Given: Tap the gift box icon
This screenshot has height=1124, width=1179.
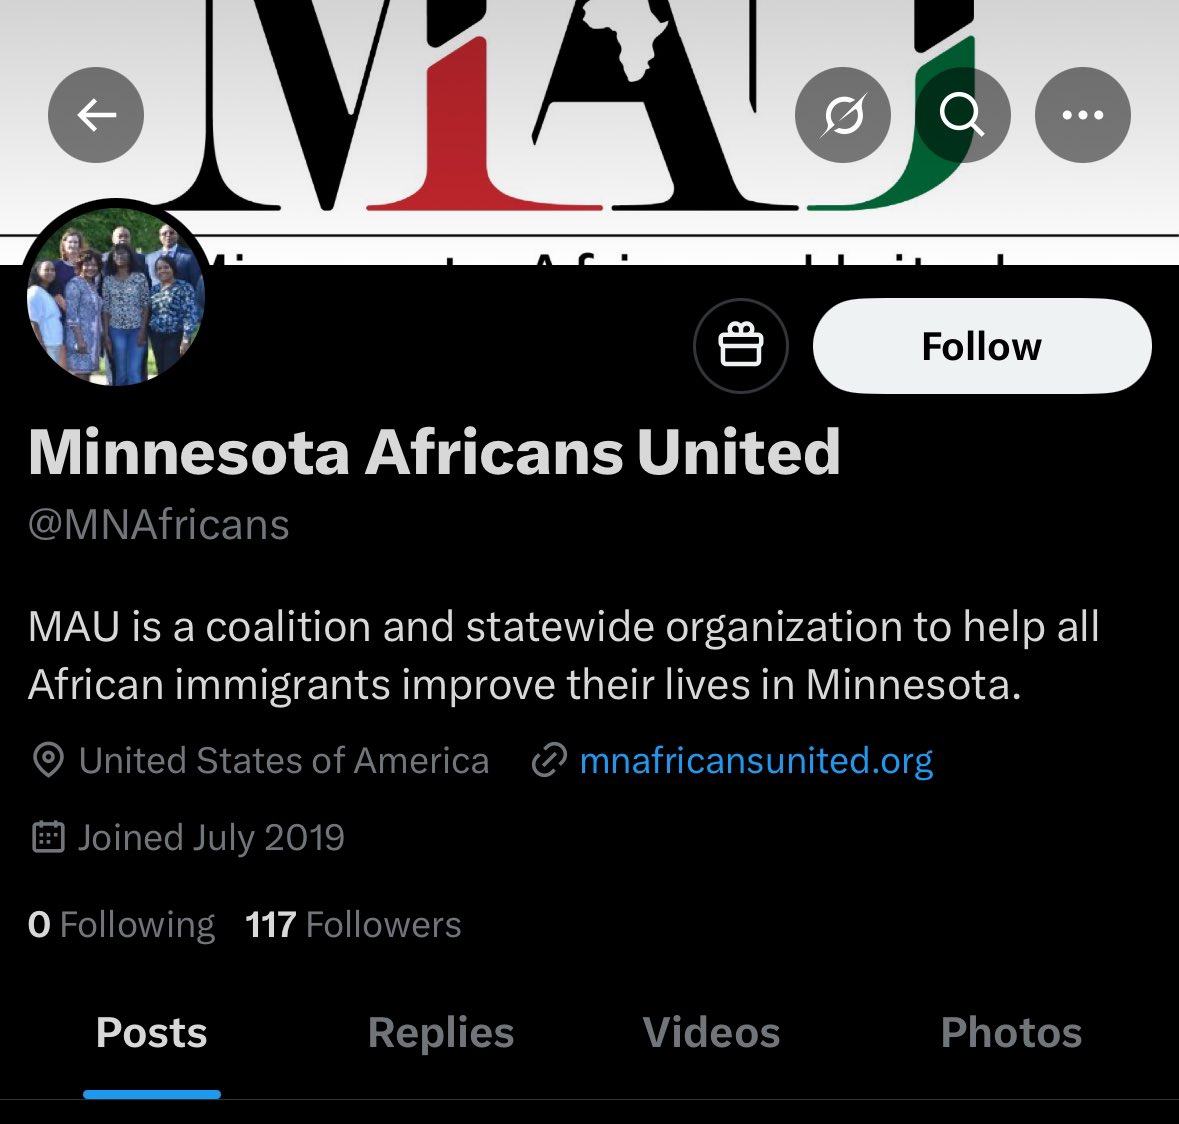Looking at the screenshot, I should click(741, 346).
